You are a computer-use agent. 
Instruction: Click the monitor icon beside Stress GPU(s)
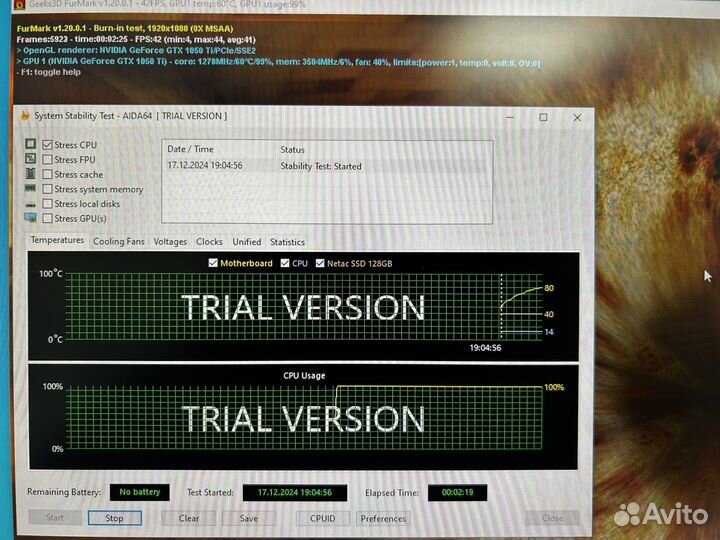tap(31, 218)
